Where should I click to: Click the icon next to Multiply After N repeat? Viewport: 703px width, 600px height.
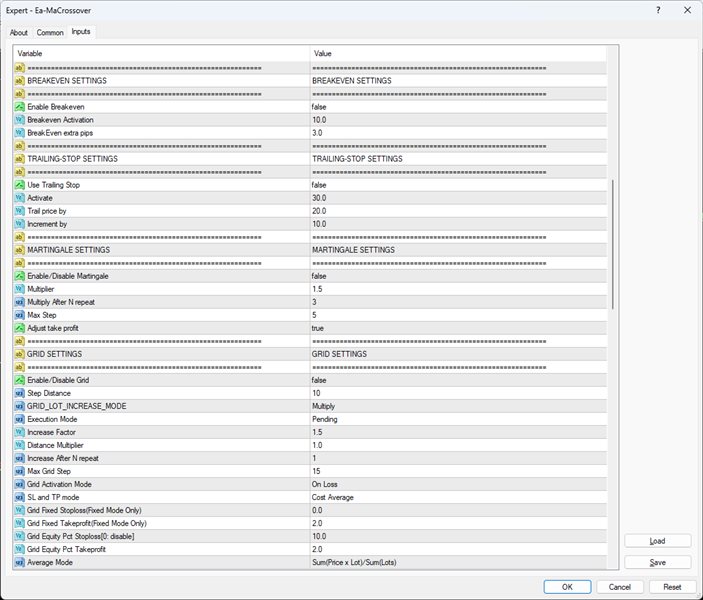coord(19,301)
